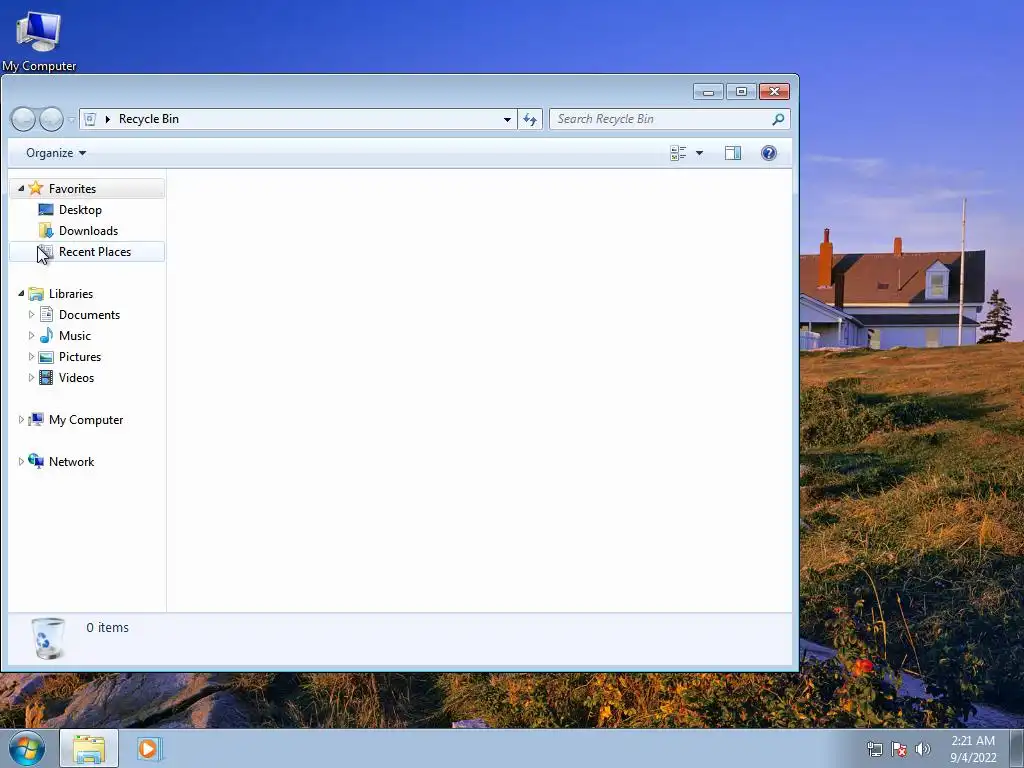Expand the Videos library
This screenshot has height=768, width=1024.
click(31, 377)
